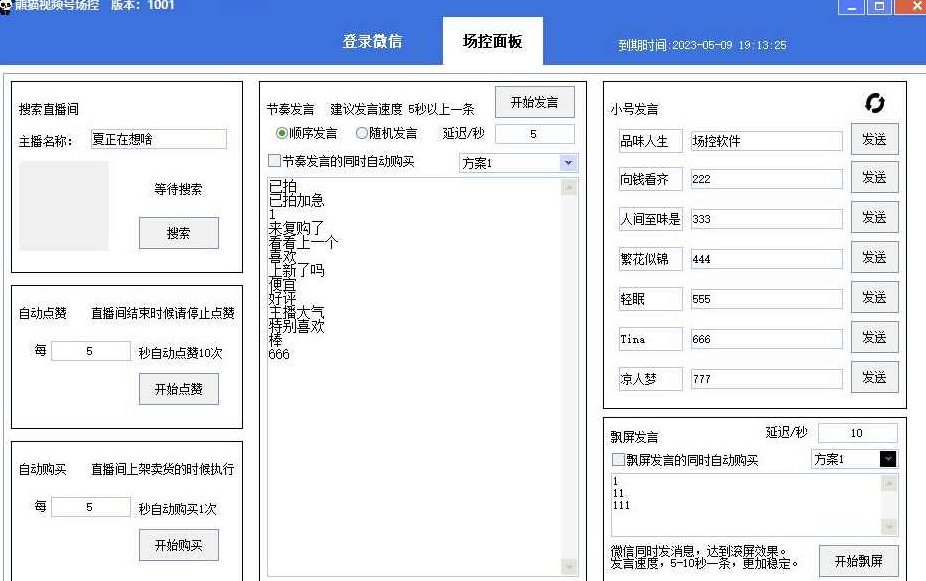Enable the 节奏发言的同时自动购买 checkbox

pos(272,162)
